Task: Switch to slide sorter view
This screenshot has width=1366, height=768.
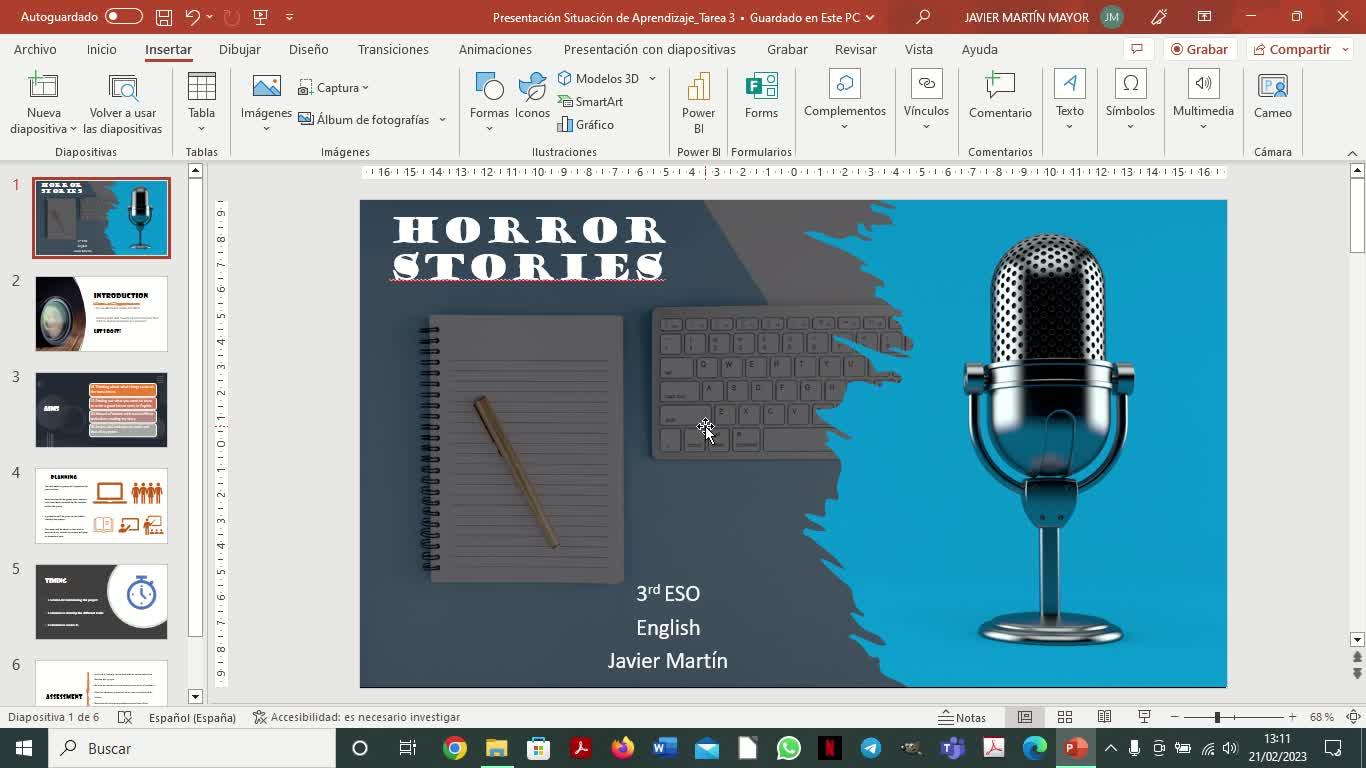Action: click(x=1065, y=717)
